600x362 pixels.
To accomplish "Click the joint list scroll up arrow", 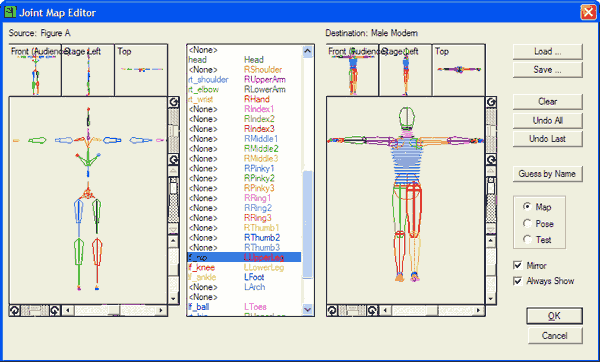I will [x=308, y=51].
